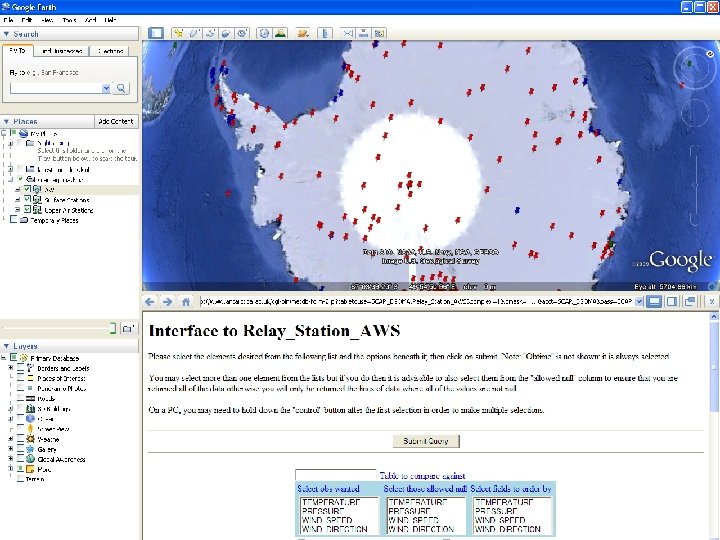Click the Email toolbar icon
This screenshot has width=720, height=540.
pos(348,33)
